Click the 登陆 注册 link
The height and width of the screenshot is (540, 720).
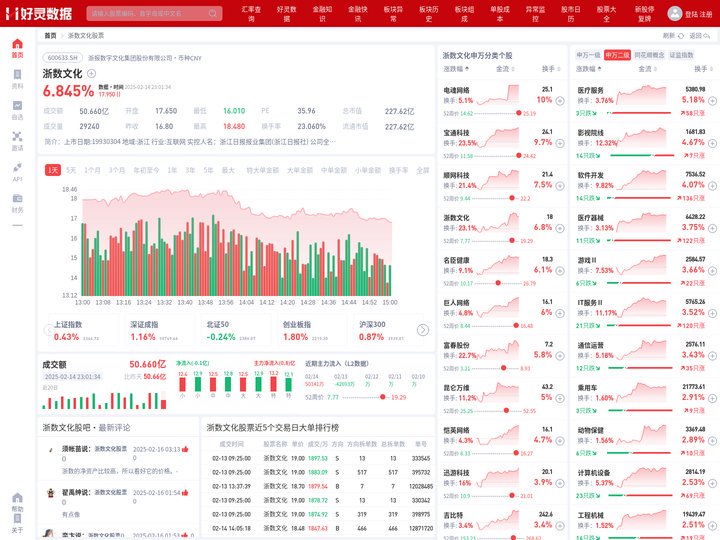point(698,14)
